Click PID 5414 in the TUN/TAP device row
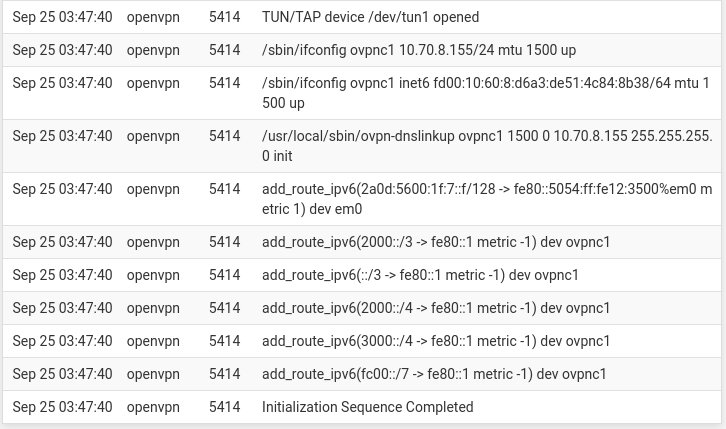The width and height of the screenshot is (726, 429). click(x=225, y=17)
